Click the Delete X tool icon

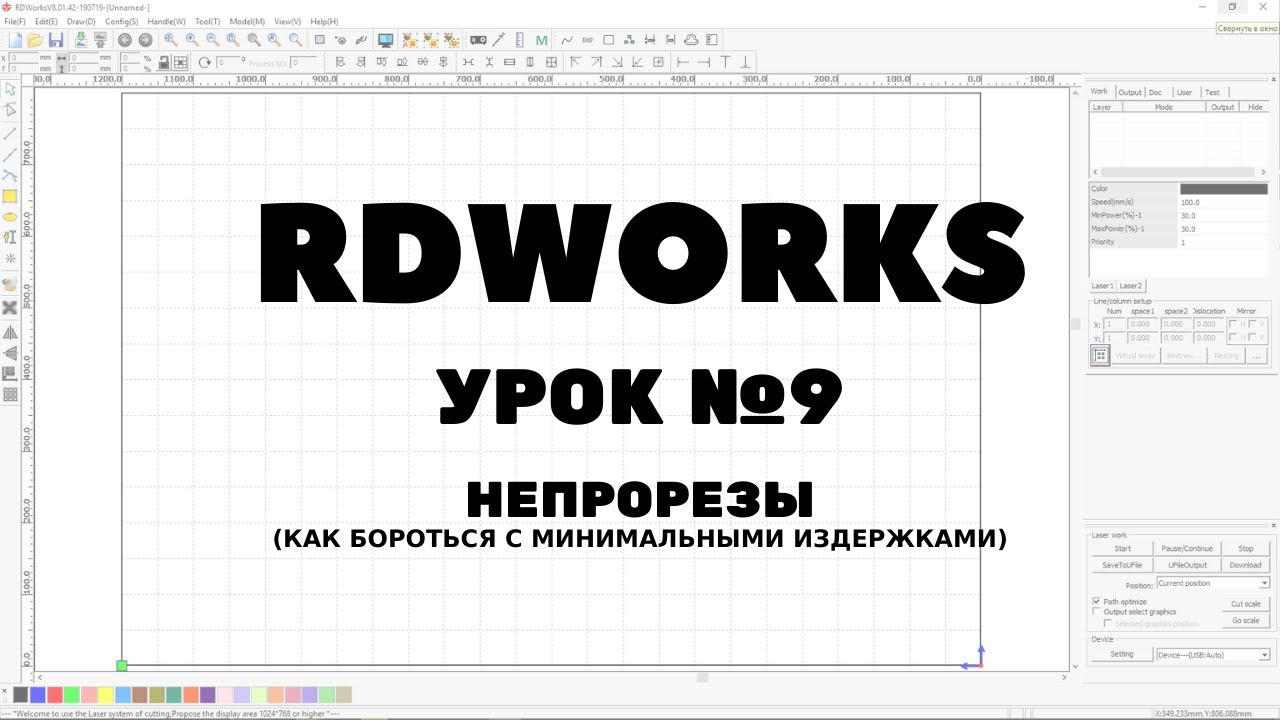[x=10, y=307]
